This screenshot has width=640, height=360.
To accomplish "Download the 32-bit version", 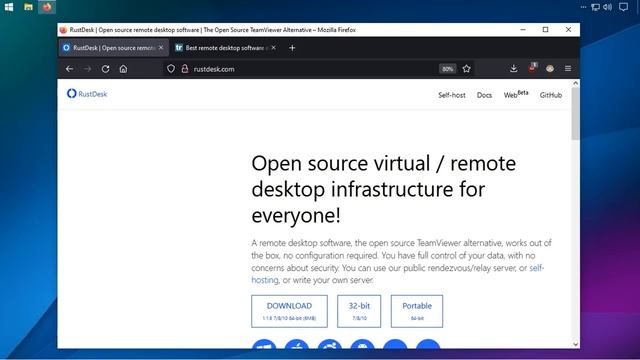I will click(359, 311).
